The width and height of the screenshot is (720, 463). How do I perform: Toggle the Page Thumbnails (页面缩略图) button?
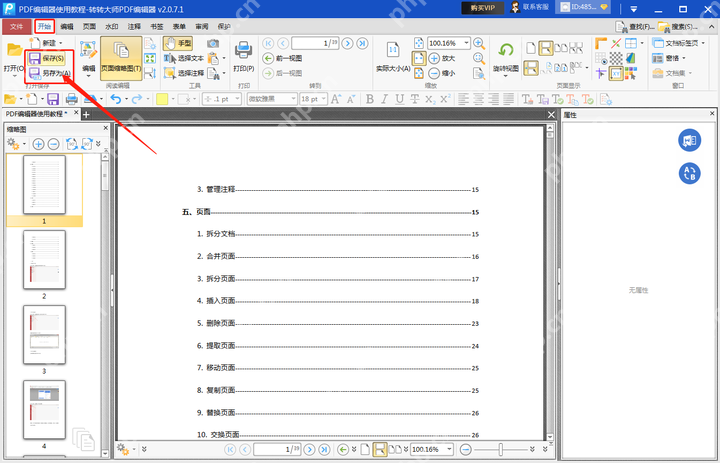click(121, 58)
